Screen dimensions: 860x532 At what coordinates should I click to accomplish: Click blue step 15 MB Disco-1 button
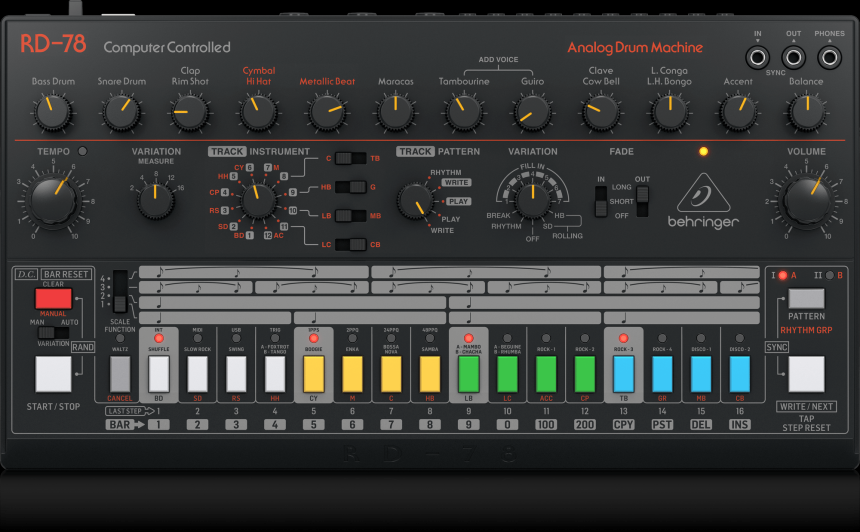coord(701,374)
